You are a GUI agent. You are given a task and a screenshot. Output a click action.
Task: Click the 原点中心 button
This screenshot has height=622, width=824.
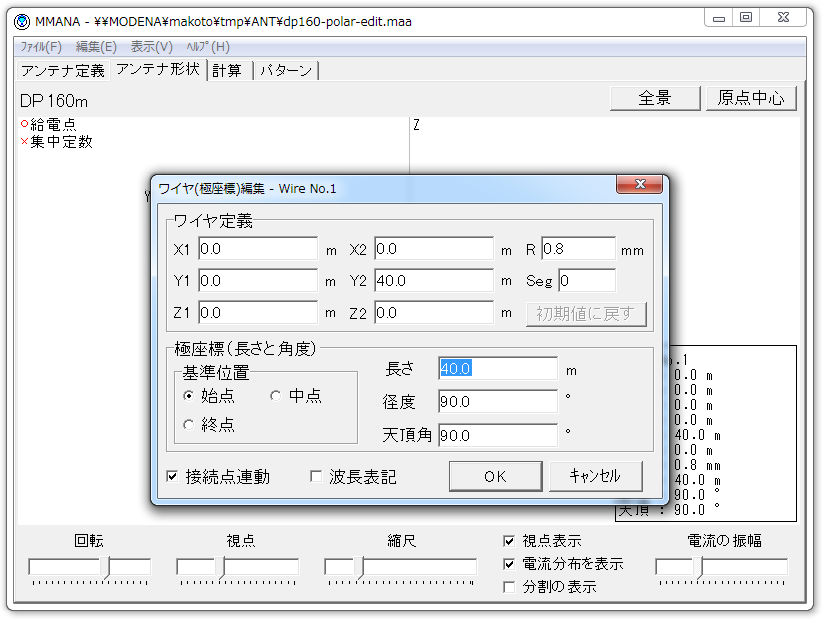[751, 98]
